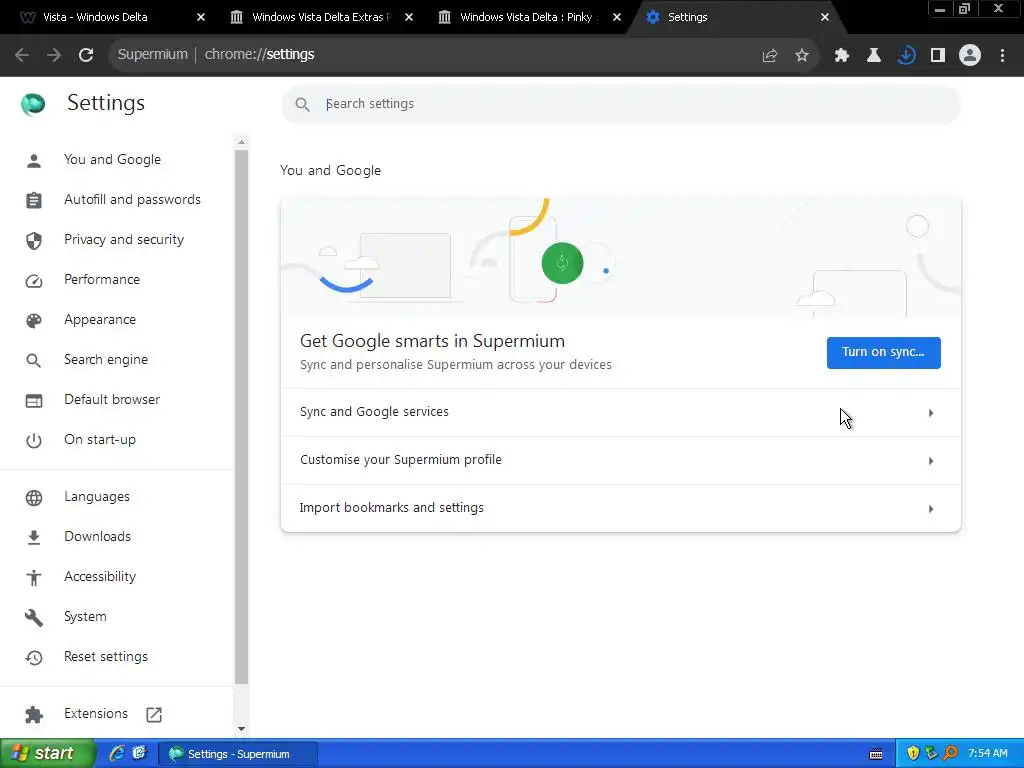Screen dimensions: 1024x768
Task: Click the palette icon for Appearance
Action: click(34, 320)
